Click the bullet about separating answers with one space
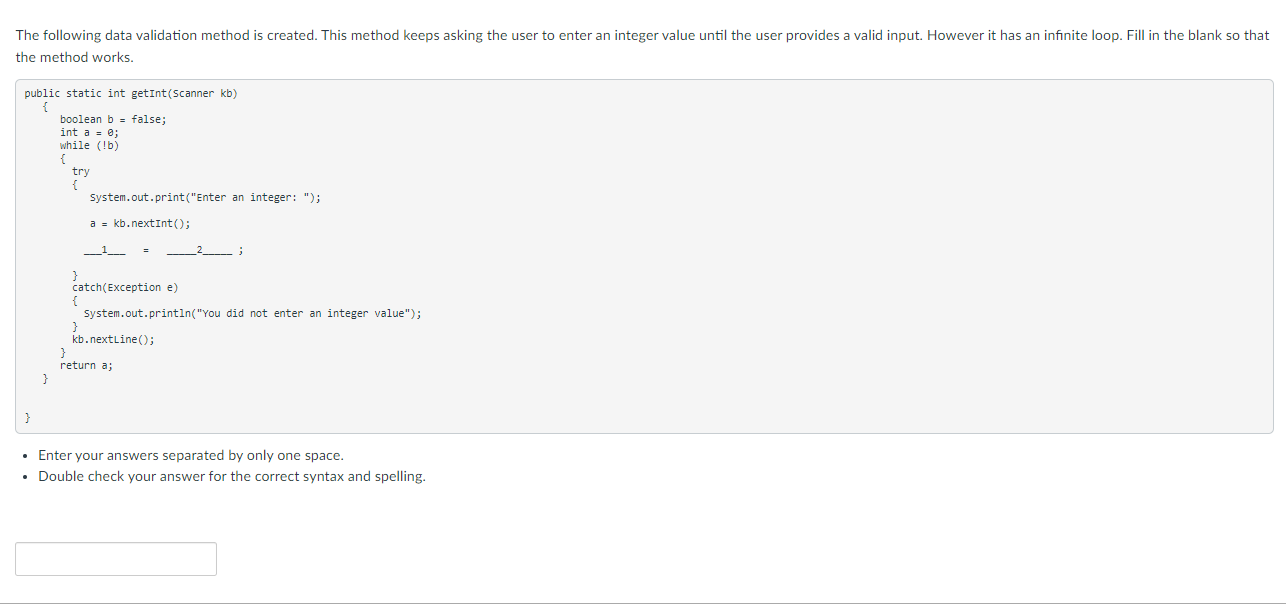Viewport: 1286px width, 607px height. click(190, 455)
